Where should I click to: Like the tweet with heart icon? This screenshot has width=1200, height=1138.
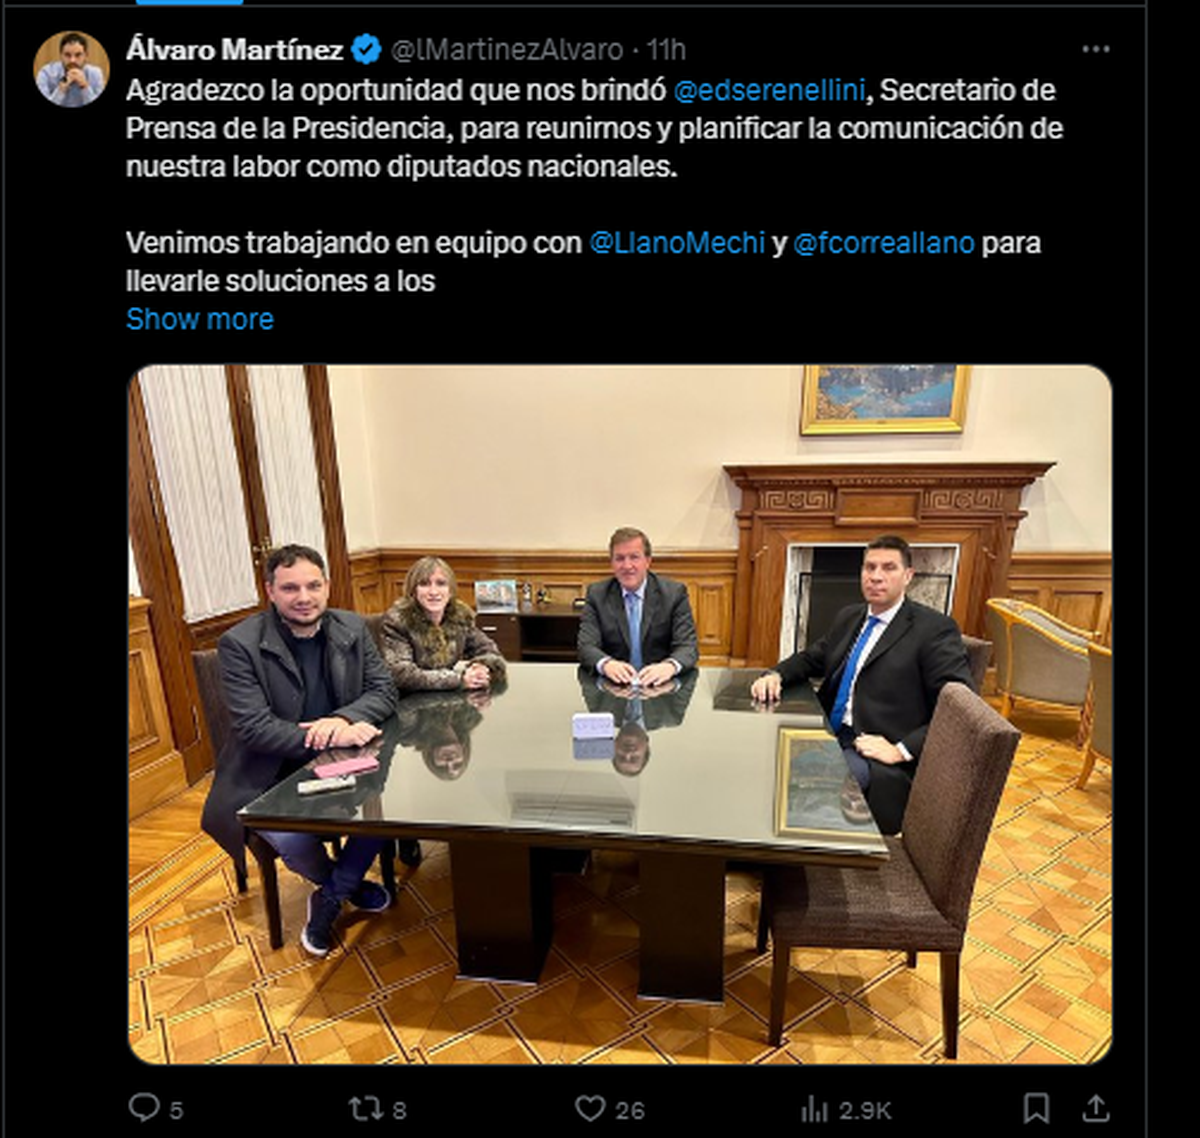pos(590,1107)
